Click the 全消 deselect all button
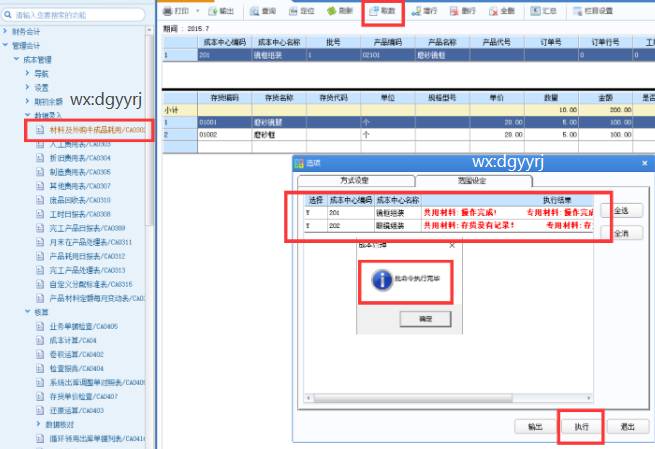 coord(622,233)
